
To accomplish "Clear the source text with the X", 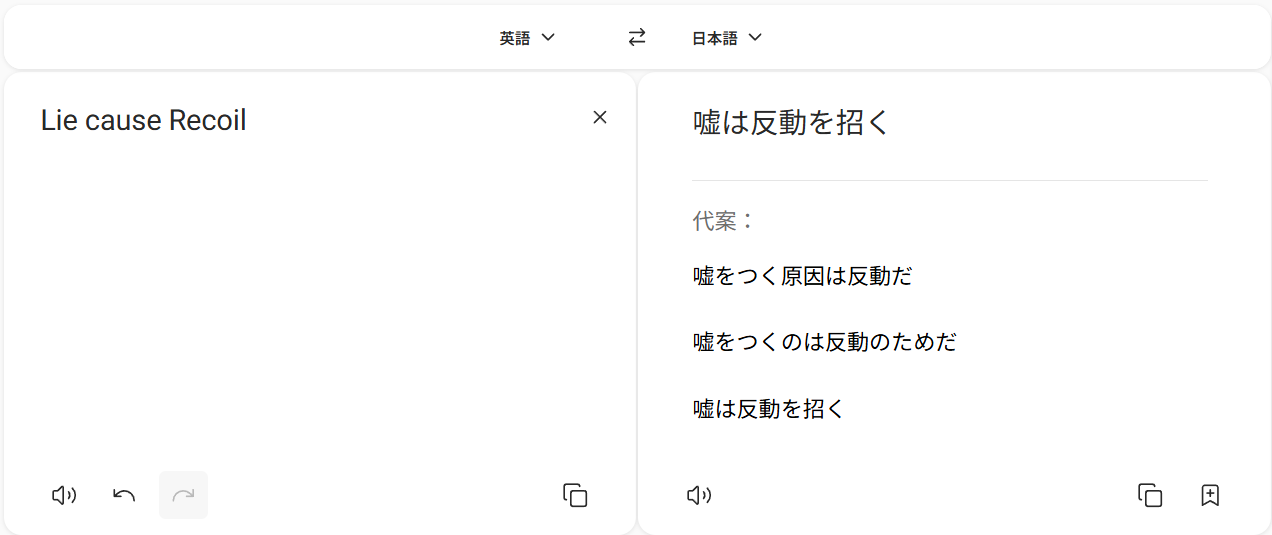I will point(600,118).
